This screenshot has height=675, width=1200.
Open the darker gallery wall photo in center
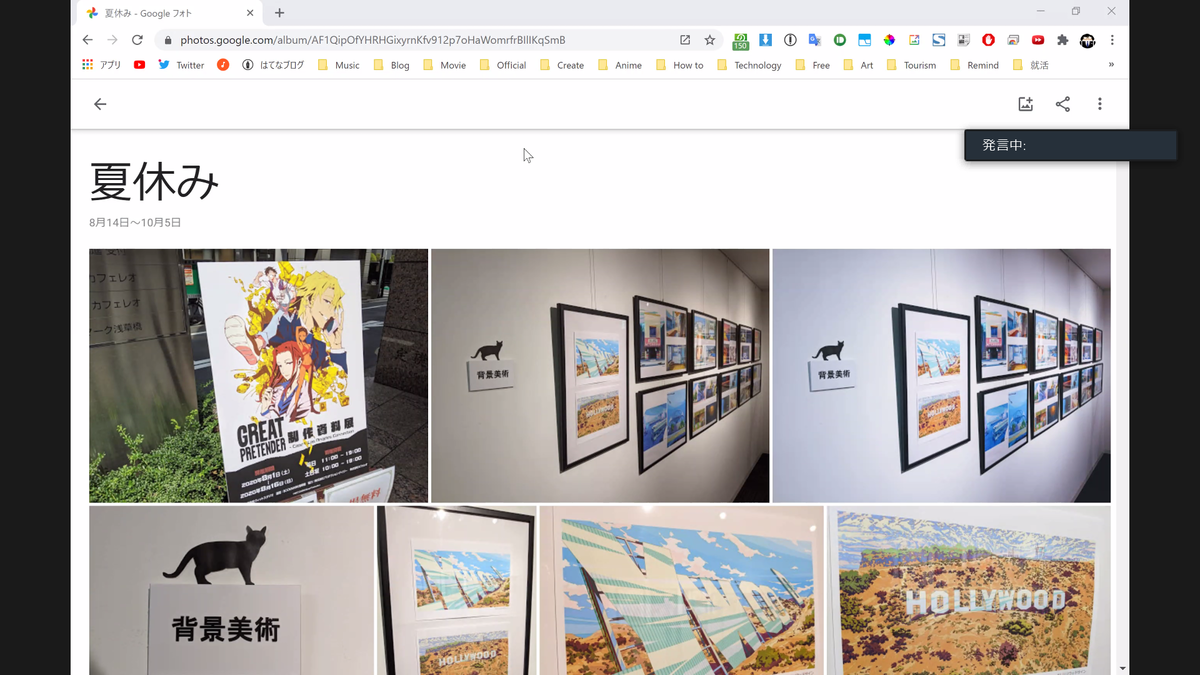[x=600, y=375]
